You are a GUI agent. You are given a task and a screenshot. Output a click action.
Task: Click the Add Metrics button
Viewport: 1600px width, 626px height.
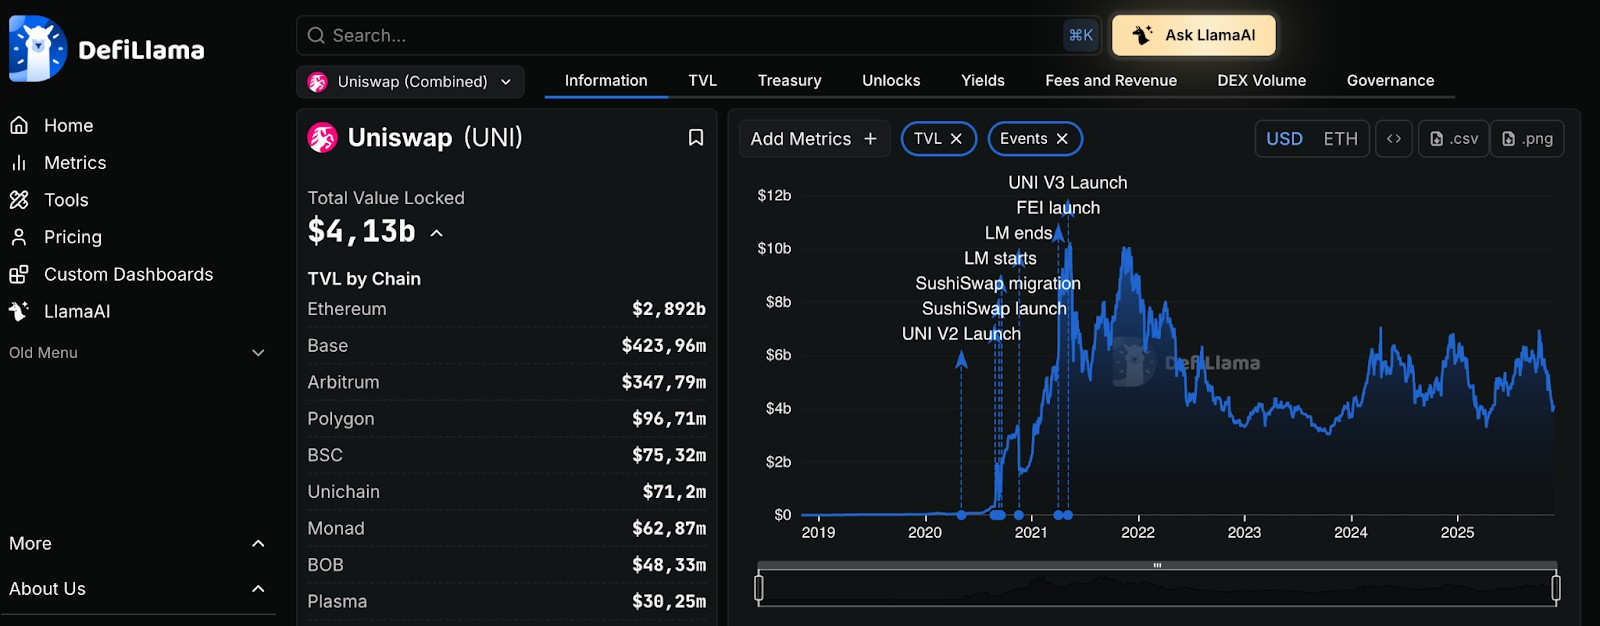(813, 139)
